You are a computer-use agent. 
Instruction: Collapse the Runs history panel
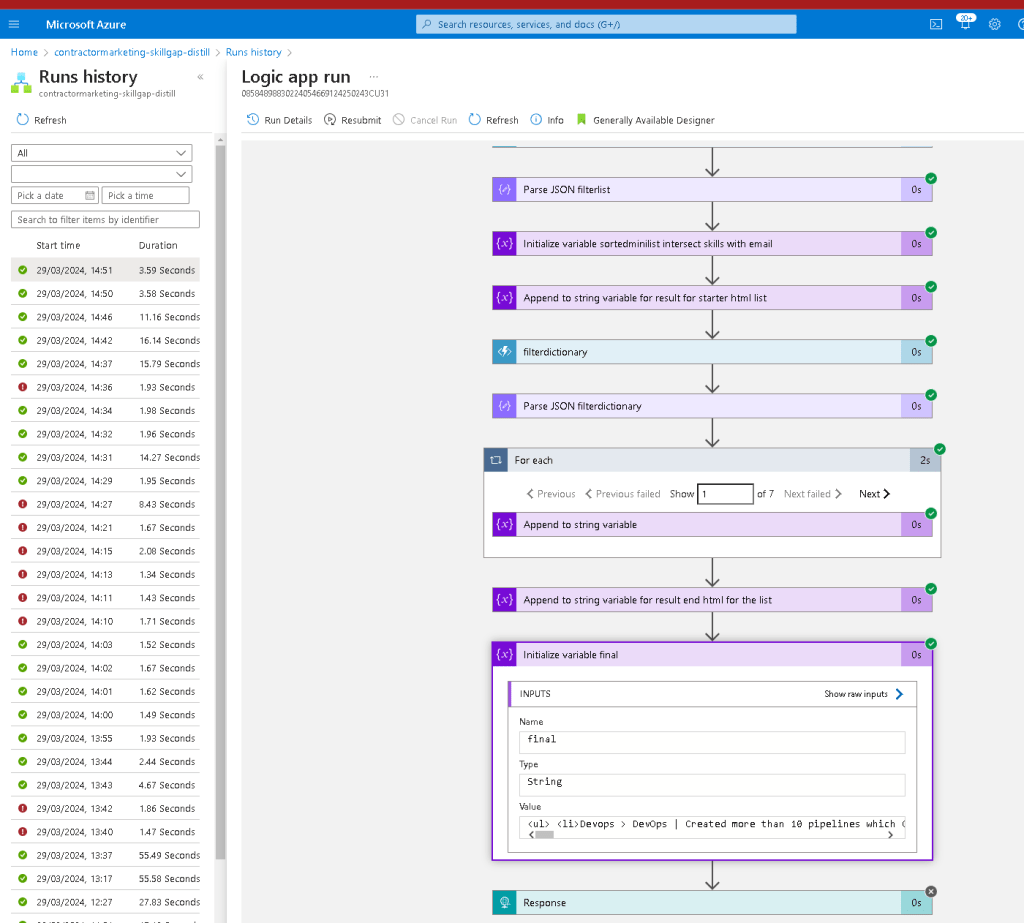point(200,77)
